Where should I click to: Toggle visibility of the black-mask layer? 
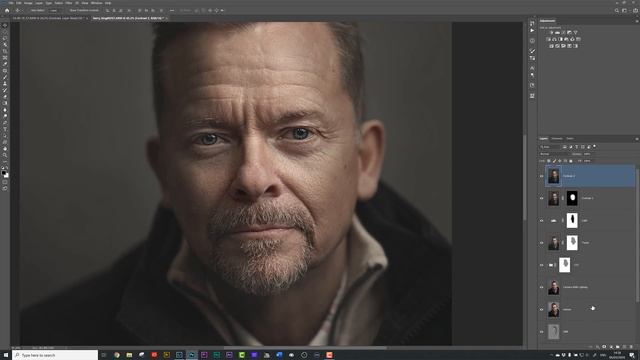click(x=542, y=198)
